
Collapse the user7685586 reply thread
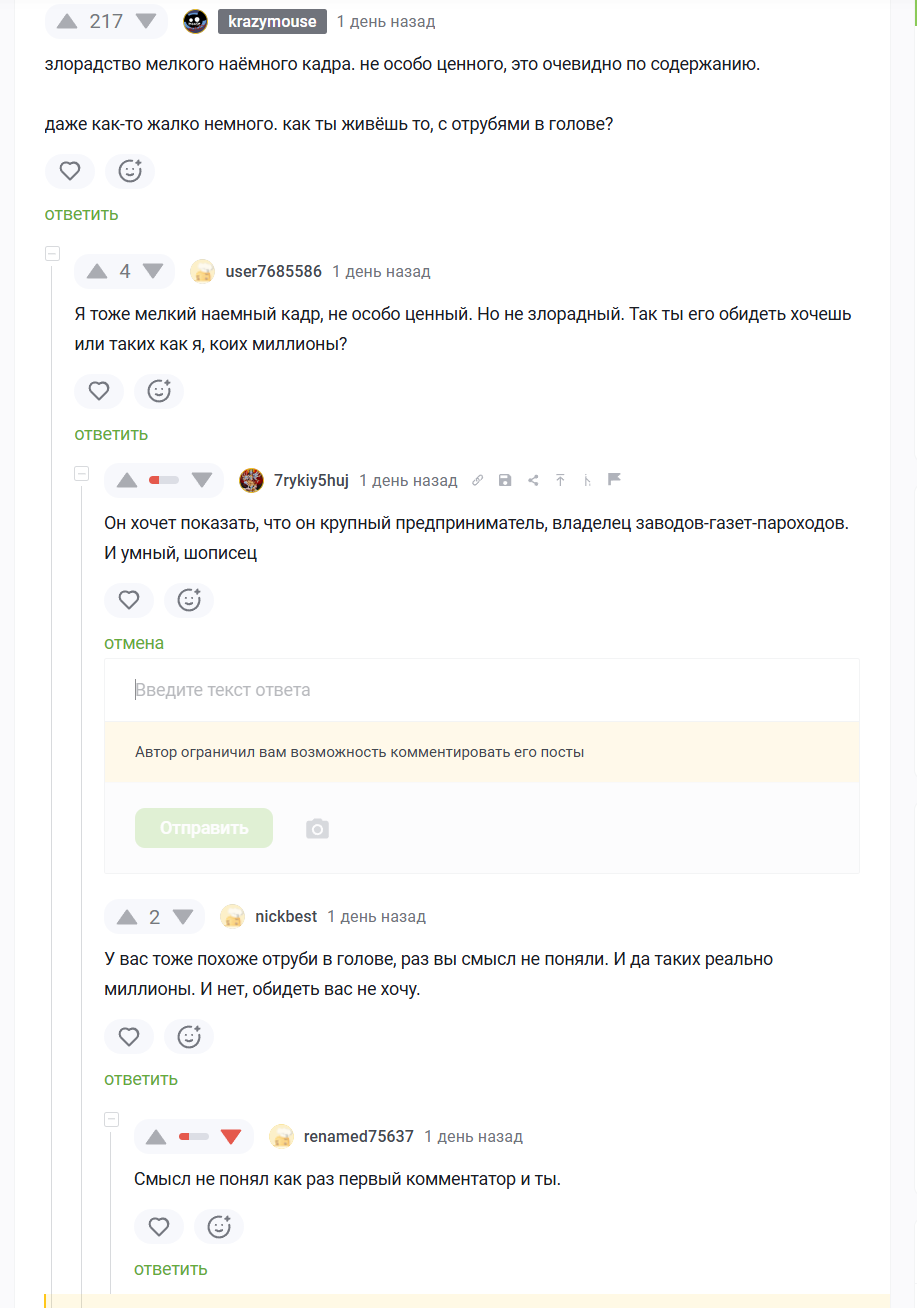pyautogui.click(x=52, y=254)
